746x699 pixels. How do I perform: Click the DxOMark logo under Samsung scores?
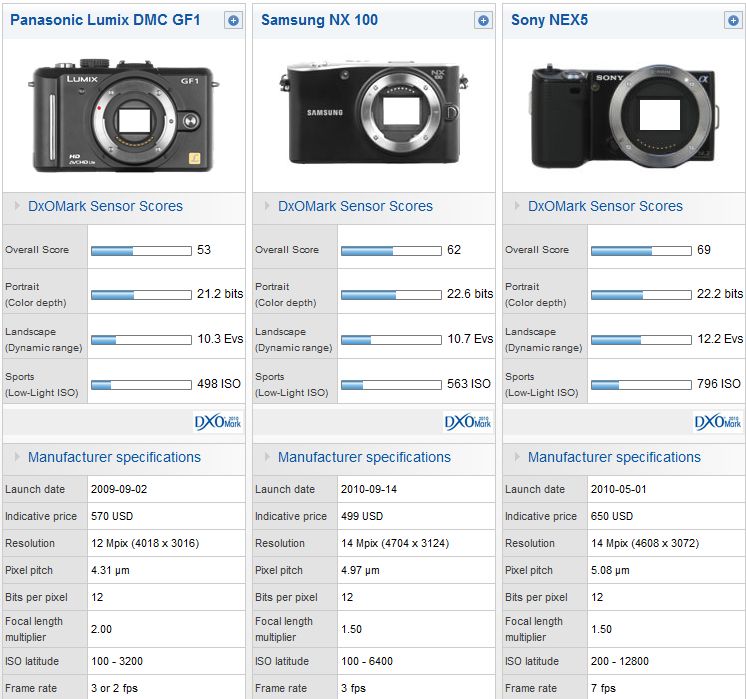(468, 422)
